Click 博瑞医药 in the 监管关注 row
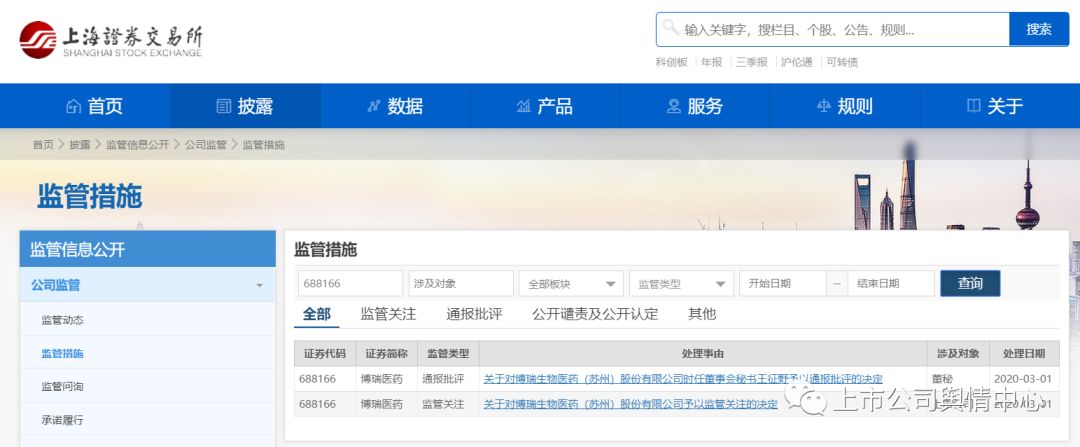 click(382, 404)
